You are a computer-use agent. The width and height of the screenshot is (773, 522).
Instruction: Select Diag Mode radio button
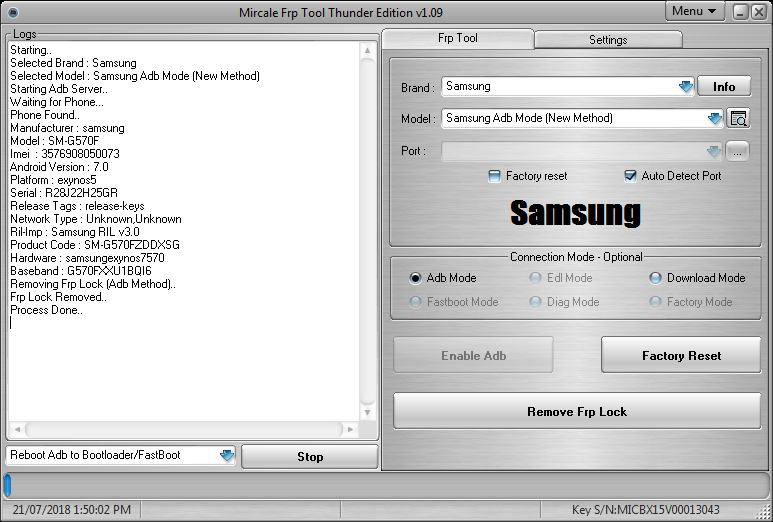coord(535,302)
